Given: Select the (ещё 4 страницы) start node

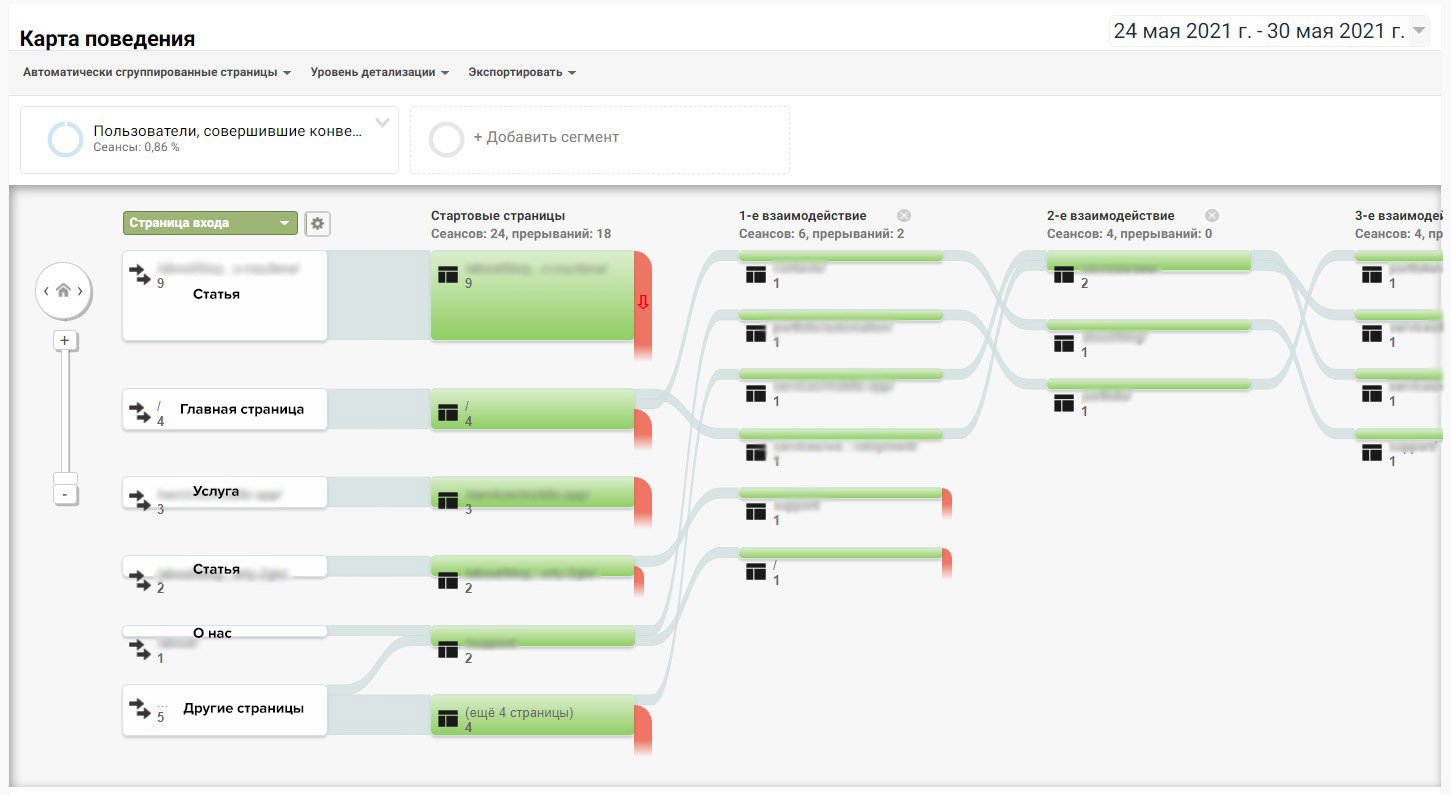Looking at the screenshot, I should 532,718.
